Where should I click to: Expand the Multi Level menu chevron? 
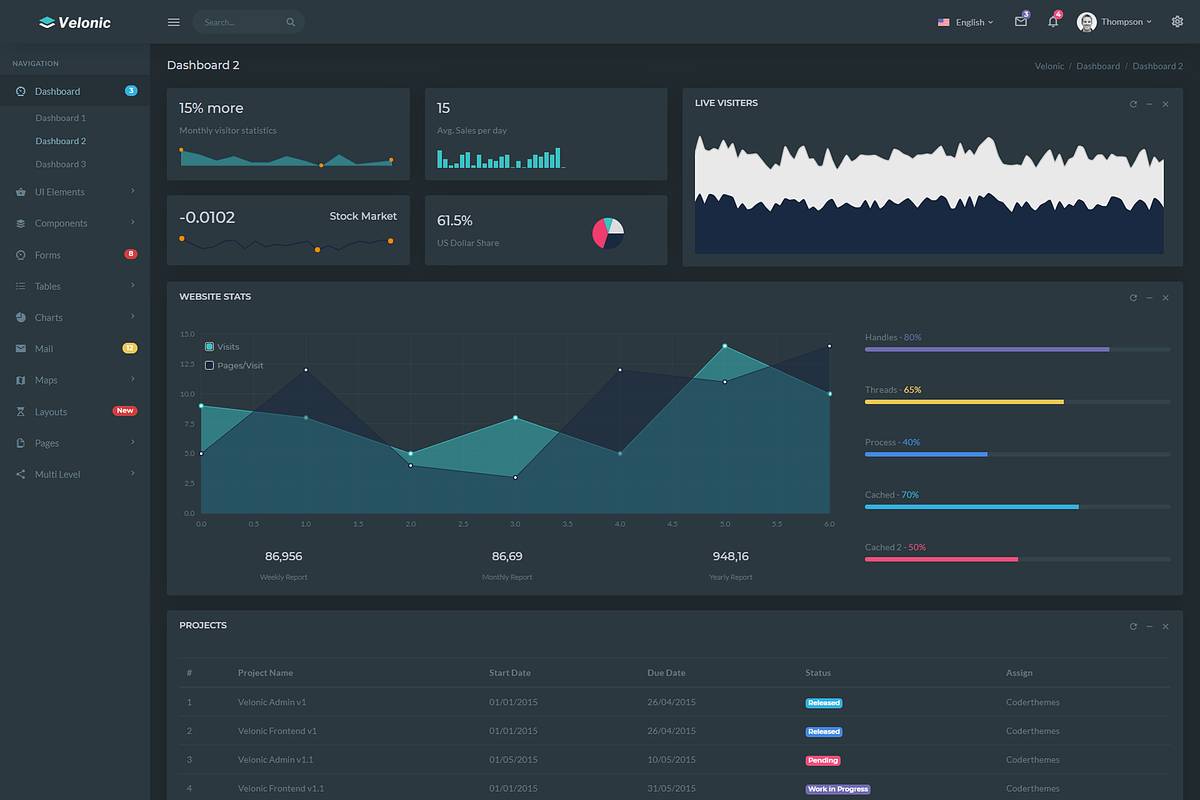tap(133, 473)
